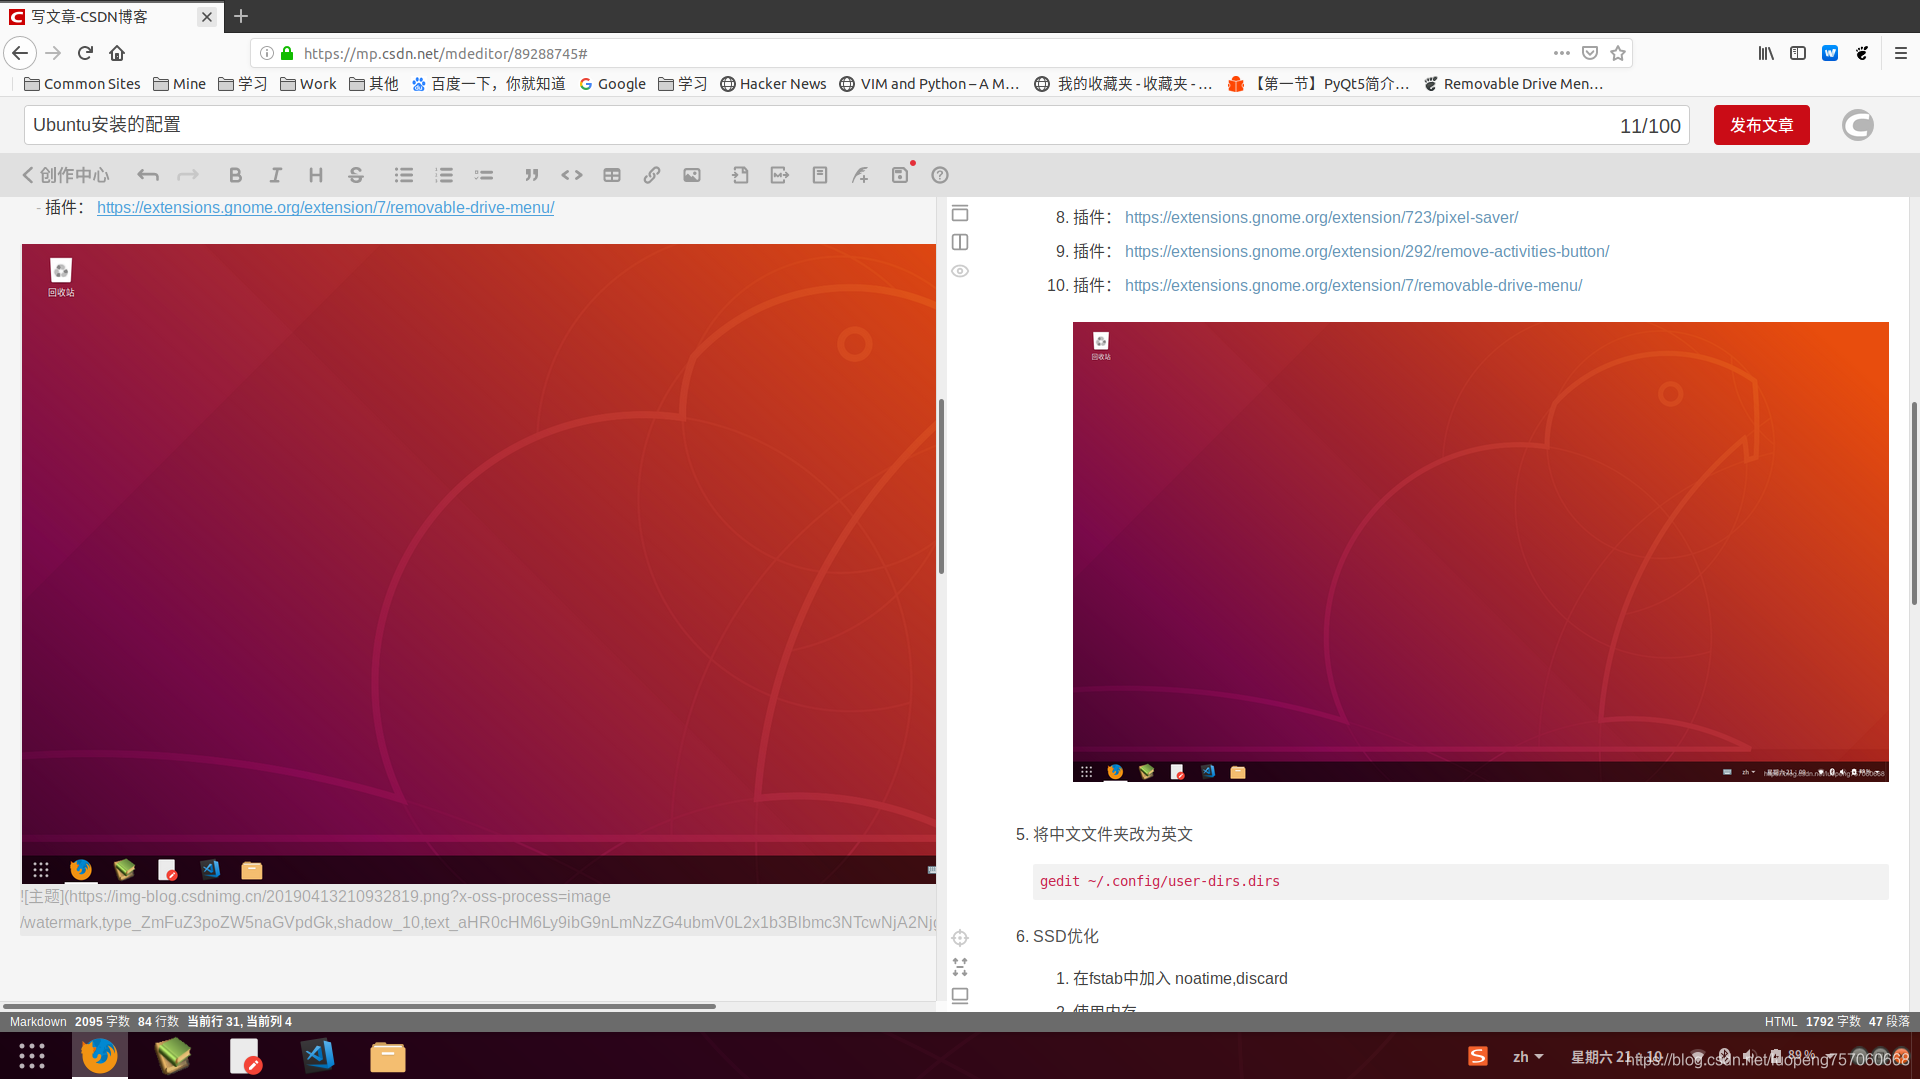Open a new browser tab
Image resolution: width=1920 pixels, height=1079 pixels.
(241, 16)
